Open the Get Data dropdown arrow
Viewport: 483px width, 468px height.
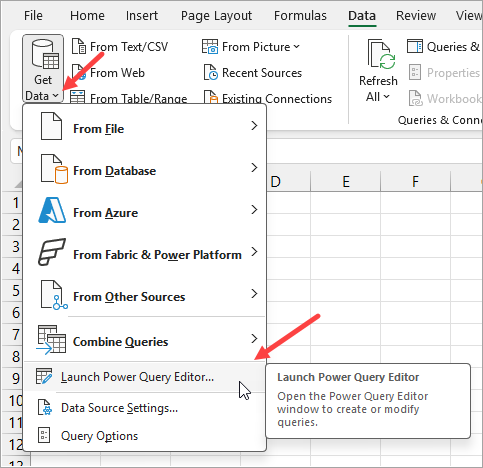(55, 96)
